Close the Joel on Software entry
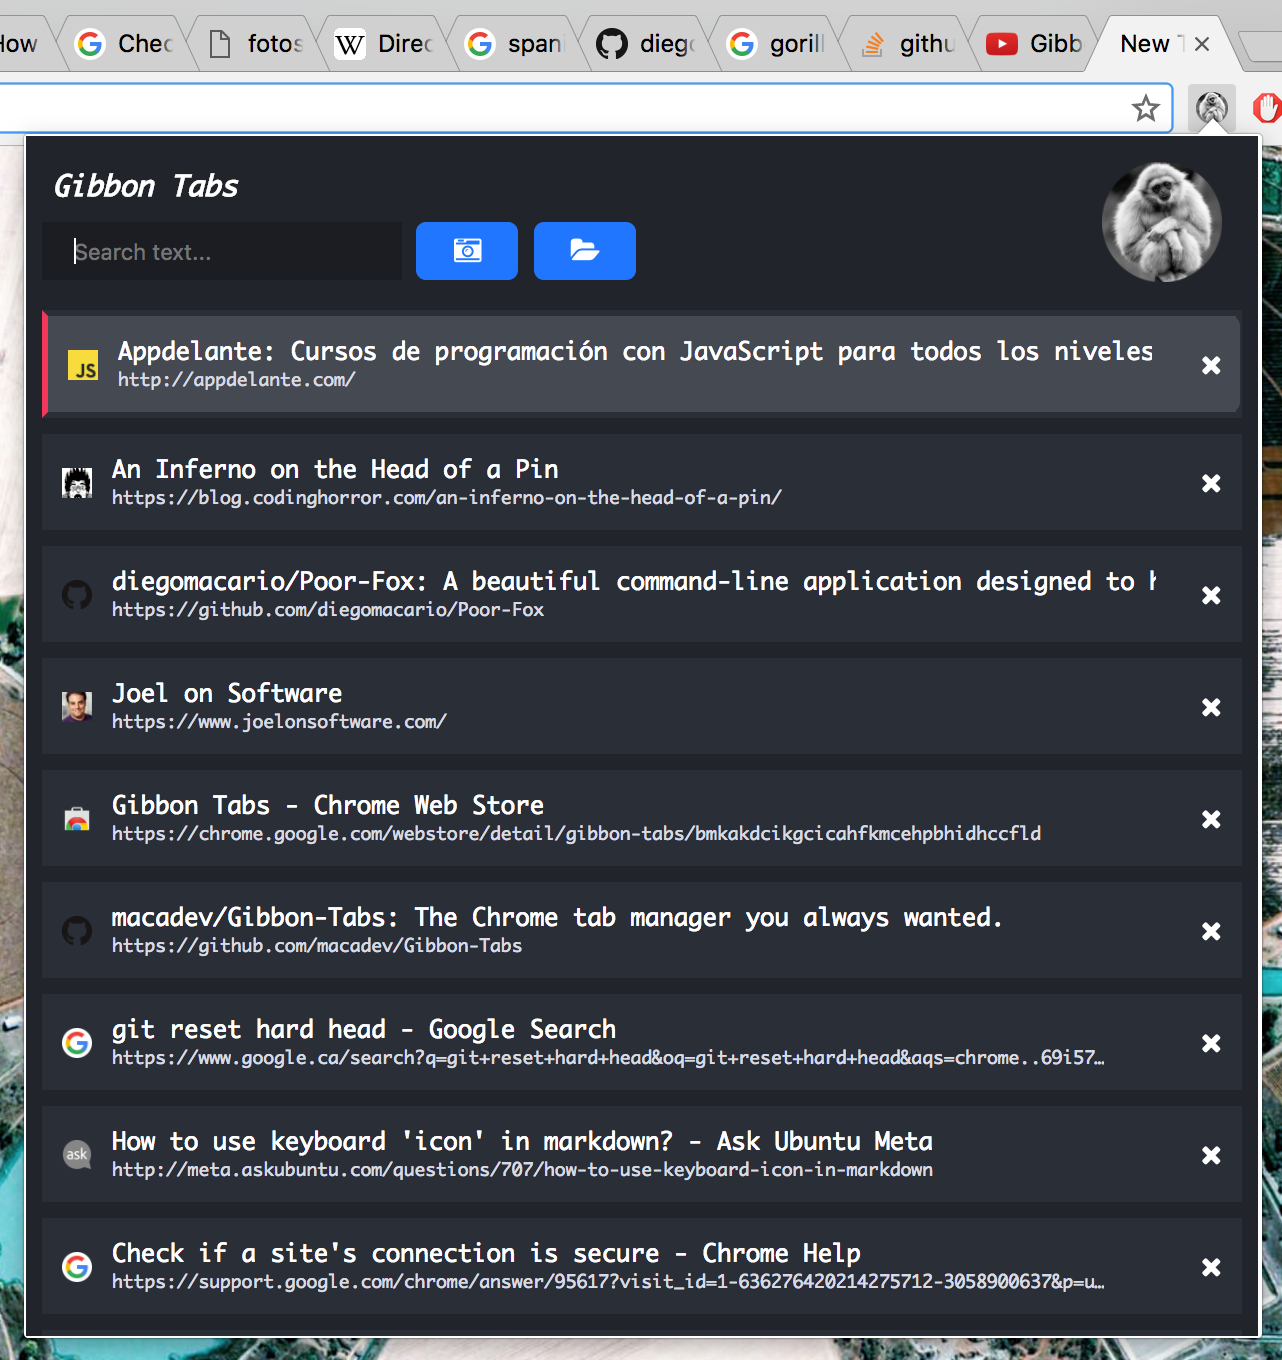The height and width of the screenshot is (1360, 1282). (x=1211, y=707)
